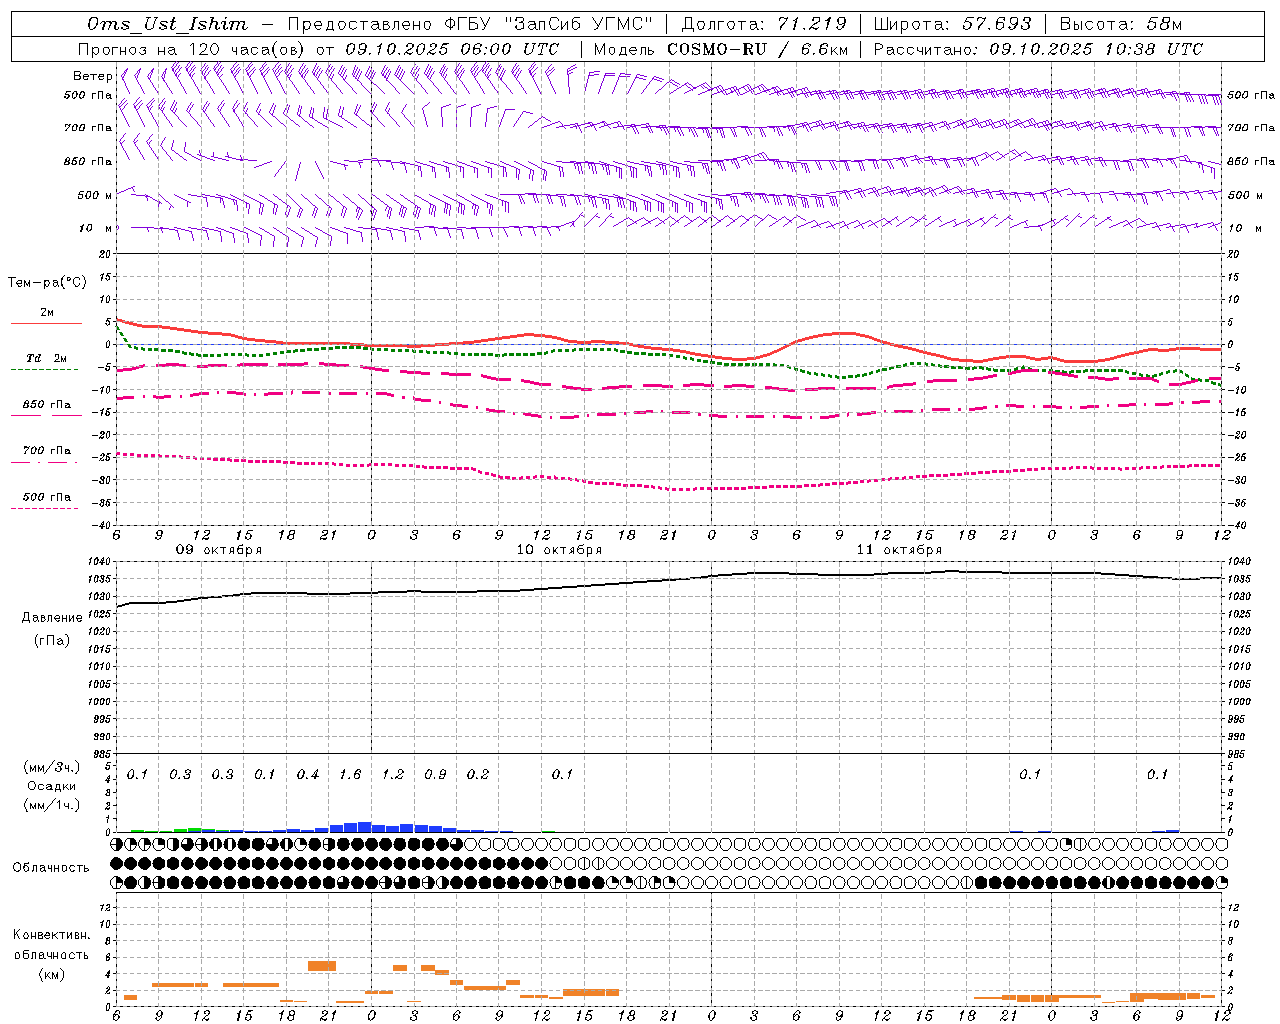Click the Высота 58м header field
Screen dimensions: 1280x1024
click(1120, 24)
